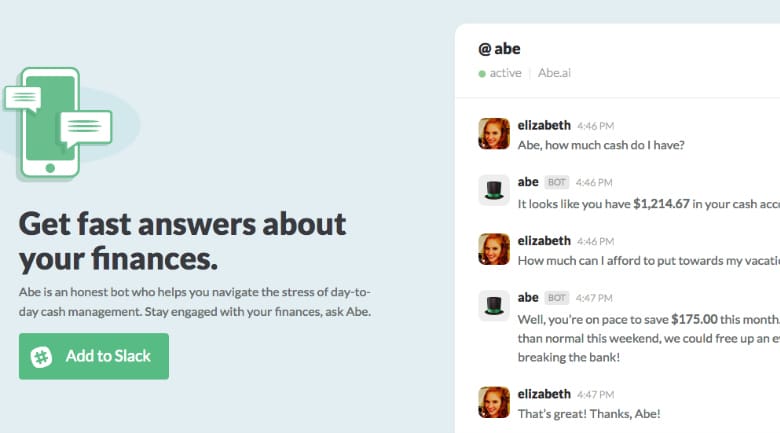Click the BOT badge on Abe's 4:47 PM message
Screen dimensions: 780x433
click(557, 297)
